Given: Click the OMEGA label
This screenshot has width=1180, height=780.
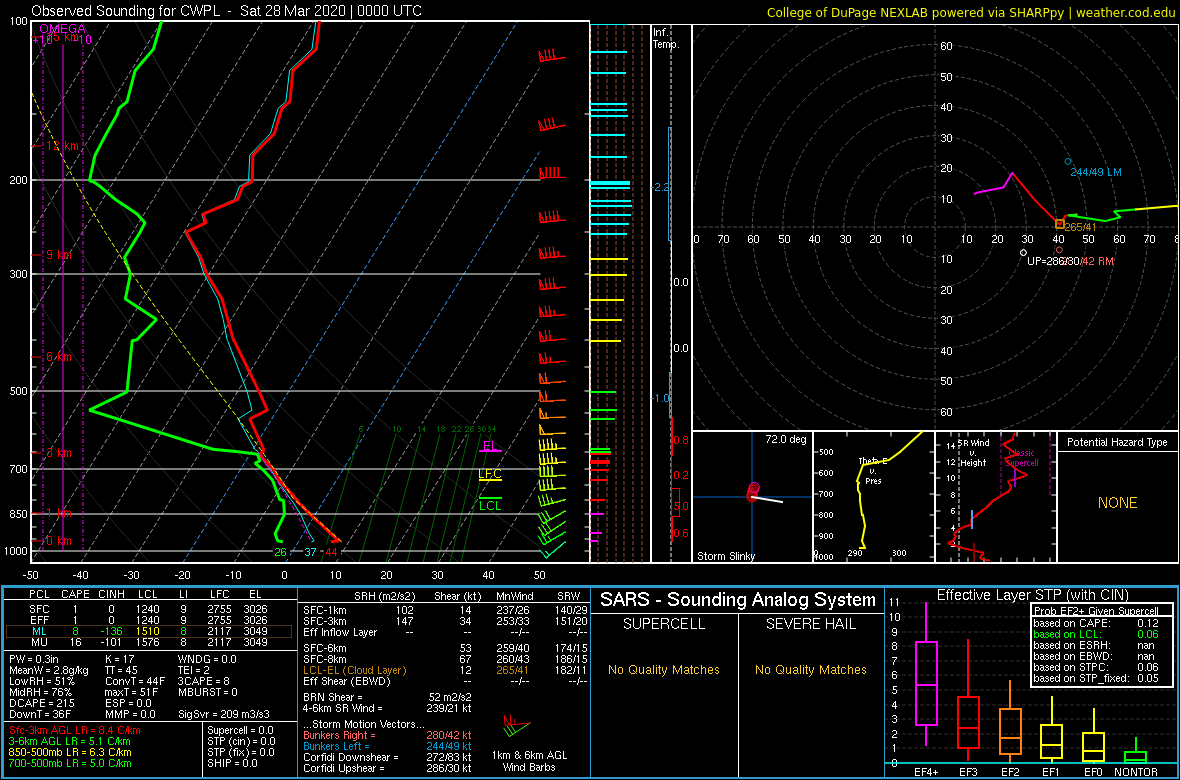Looking at the screenshot, I should [62, 29].
